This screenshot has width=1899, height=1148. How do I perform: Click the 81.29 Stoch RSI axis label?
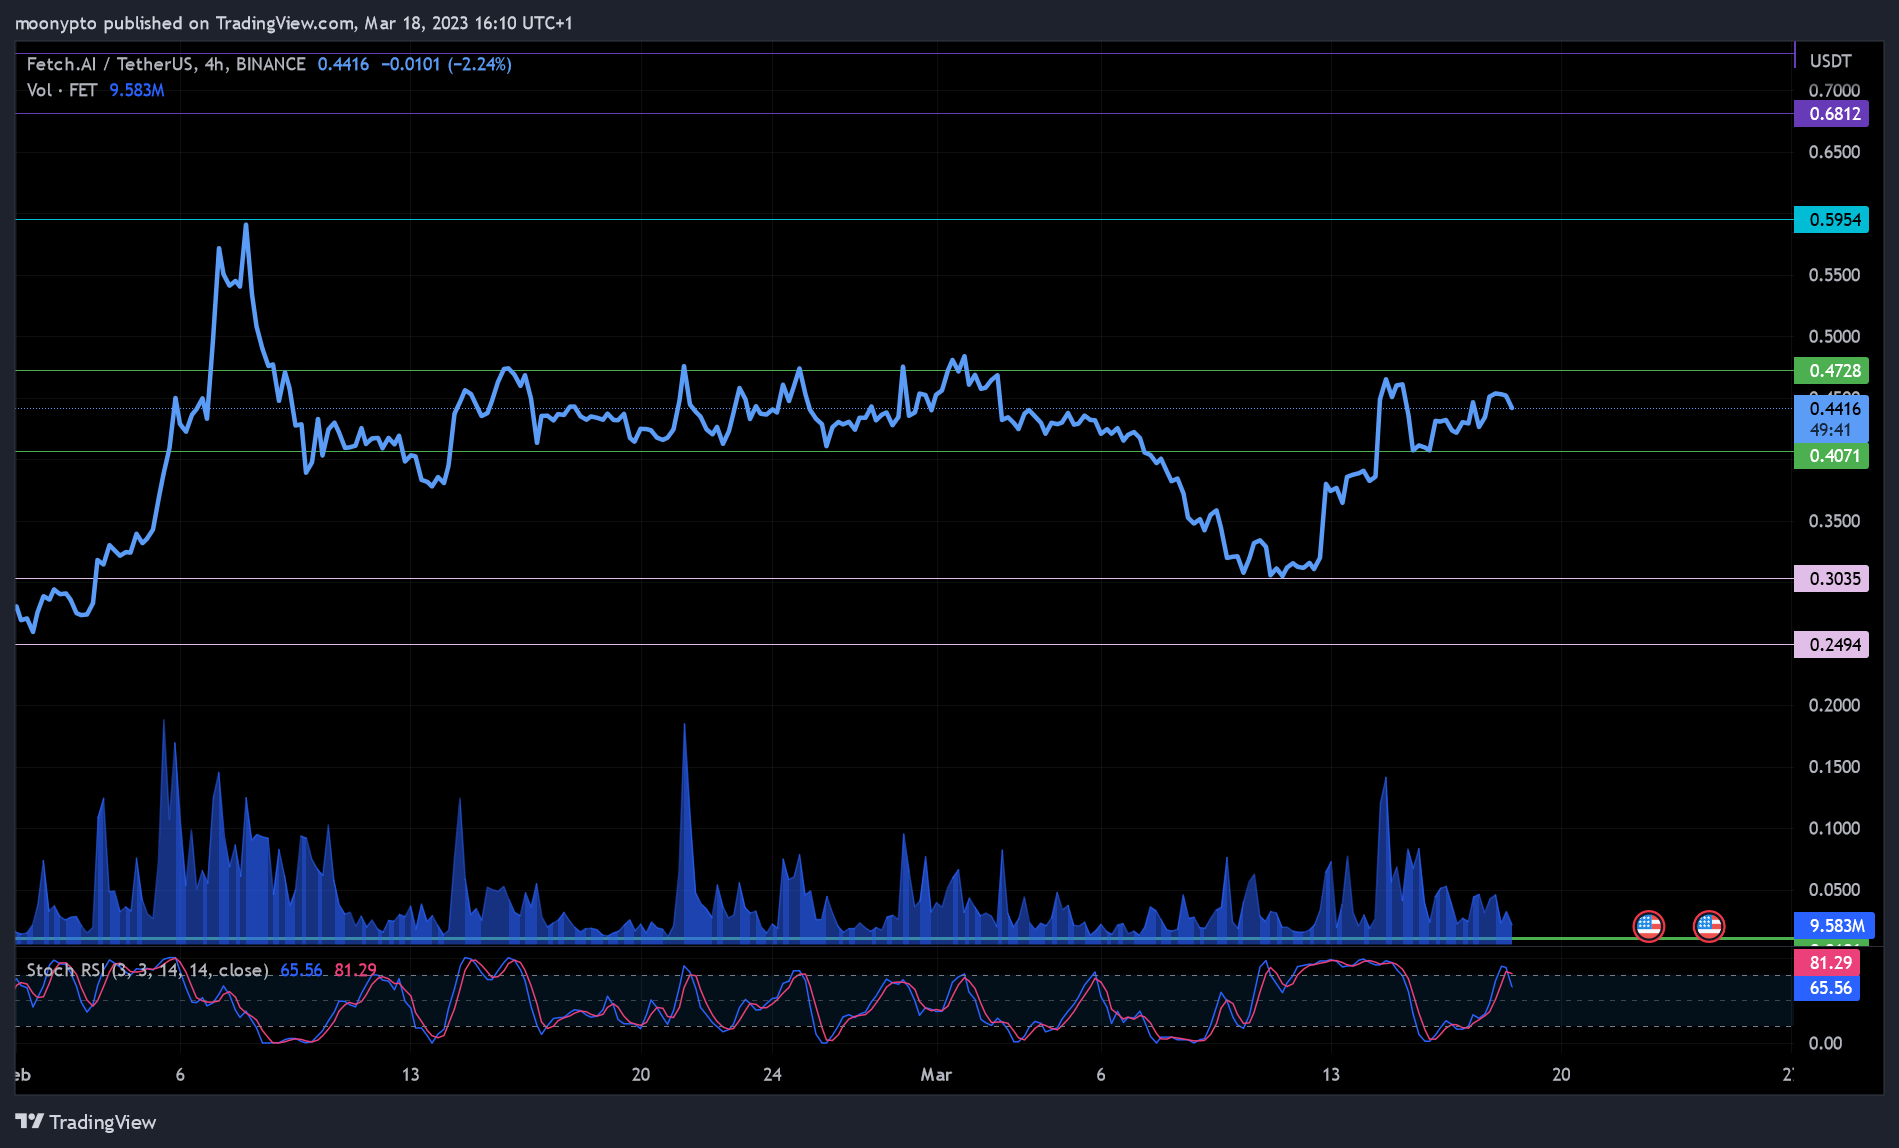[x=1827, y=962]
